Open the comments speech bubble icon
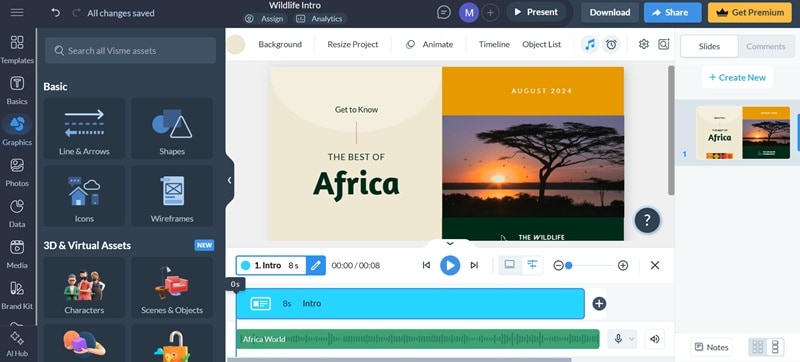The height and width of the screenshot is (362, 800). pos(444,12)
